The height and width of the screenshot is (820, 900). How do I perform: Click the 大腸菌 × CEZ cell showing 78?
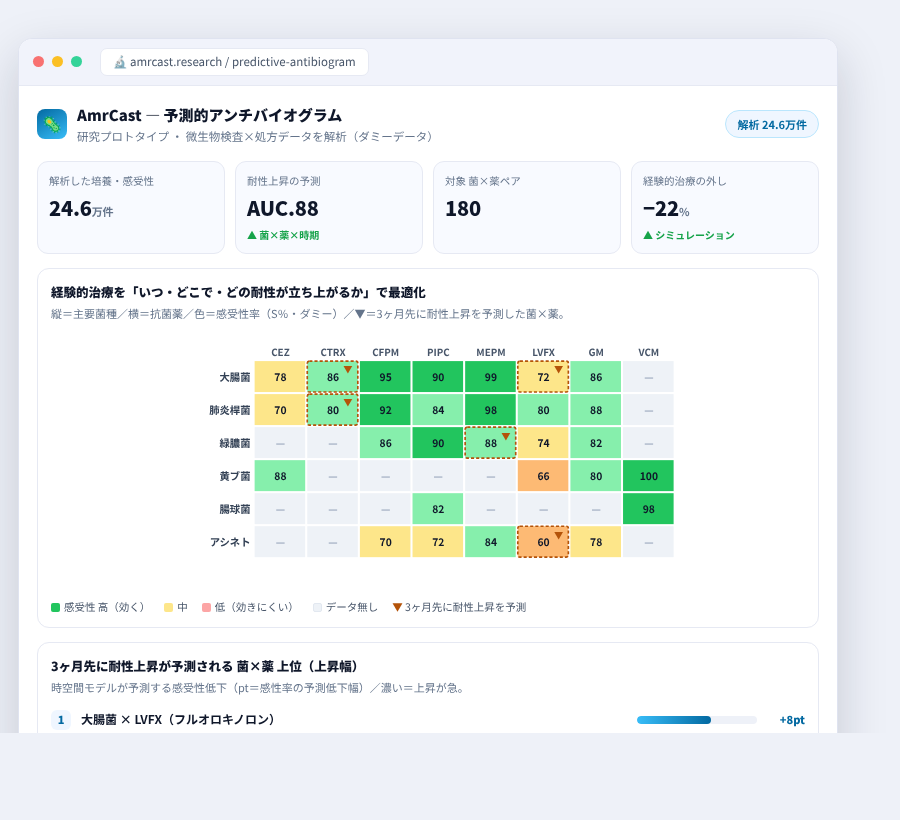[x=280, y=377]
